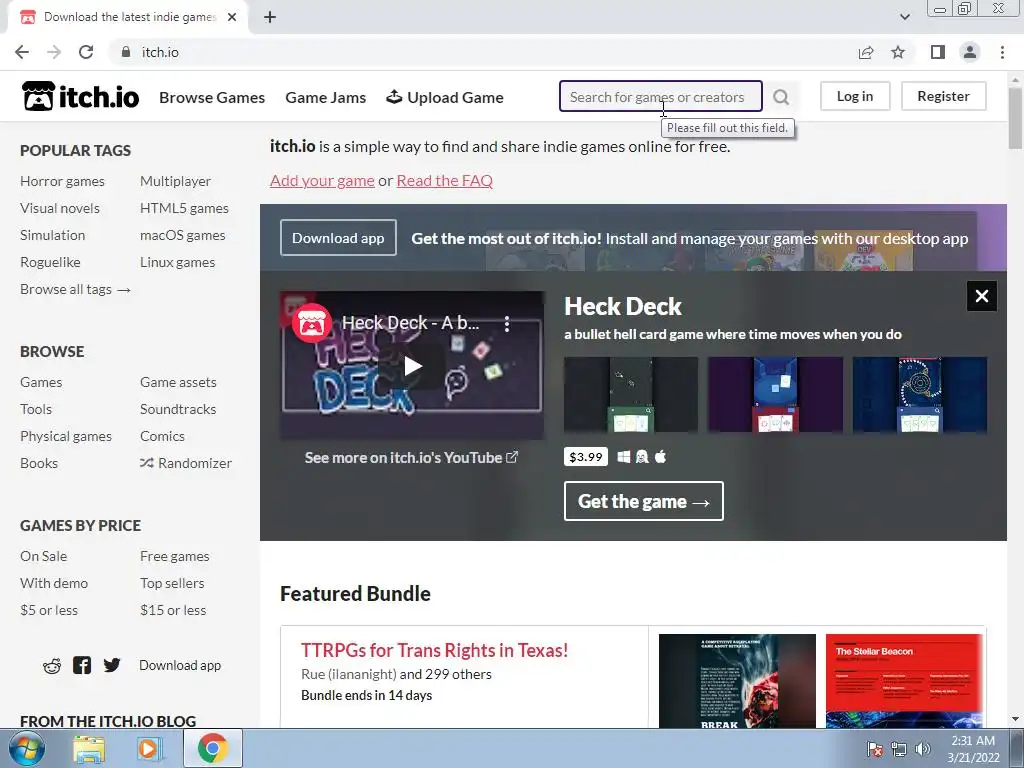Open Horror games tag
This screenshot has height=768, width=1024.
[63, 181]
